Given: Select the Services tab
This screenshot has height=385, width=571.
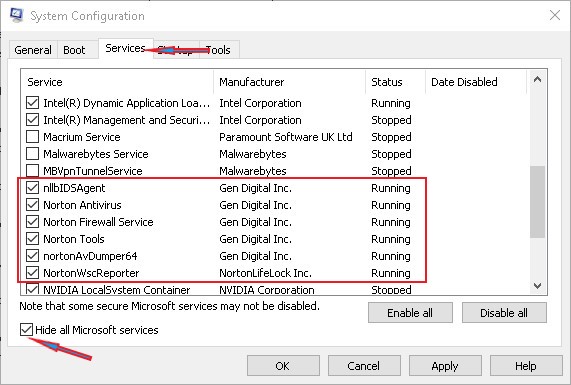Looking at the screenshot, I should click(x=125, y=48).
